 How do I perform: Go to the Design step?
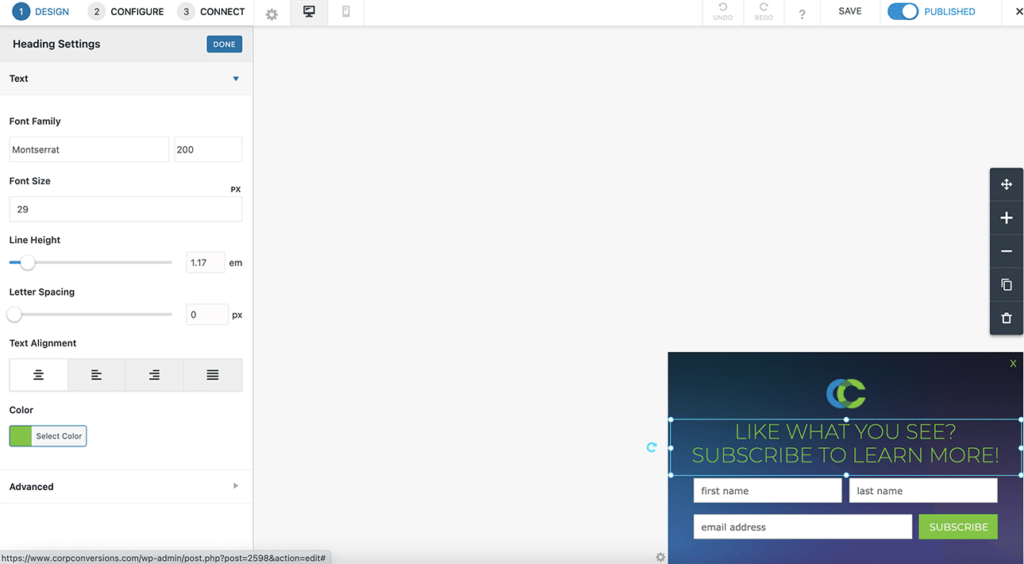coord(40,12)
